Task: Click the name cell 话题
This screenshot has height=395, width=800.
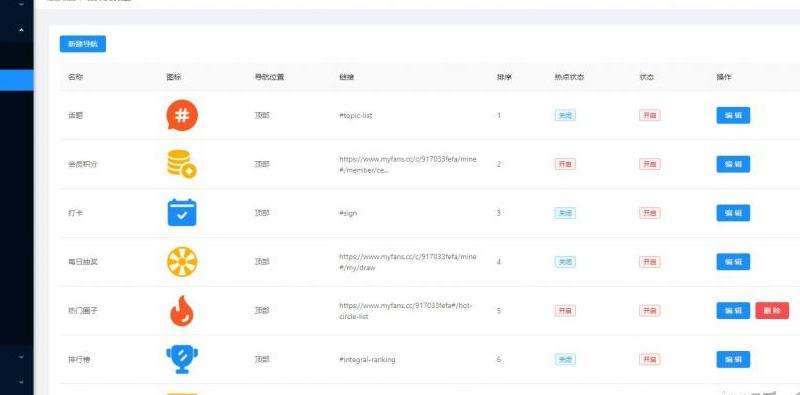Action: click(x=76, y=115)
